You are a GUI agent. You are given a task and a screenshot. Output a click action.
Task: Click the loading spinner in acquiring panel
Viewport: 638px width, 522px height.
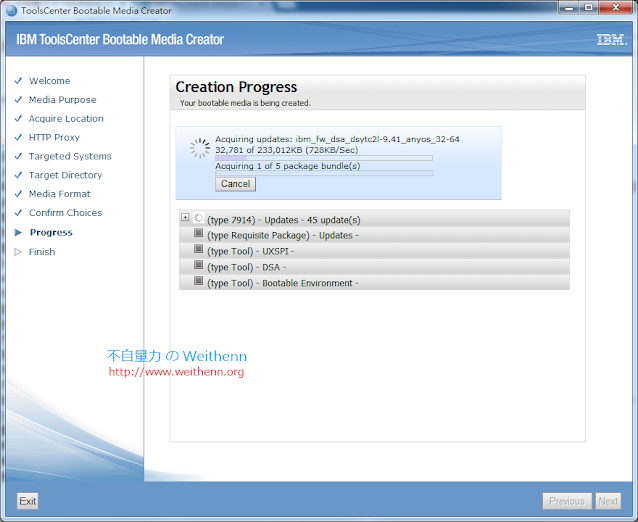click(200, 148)
